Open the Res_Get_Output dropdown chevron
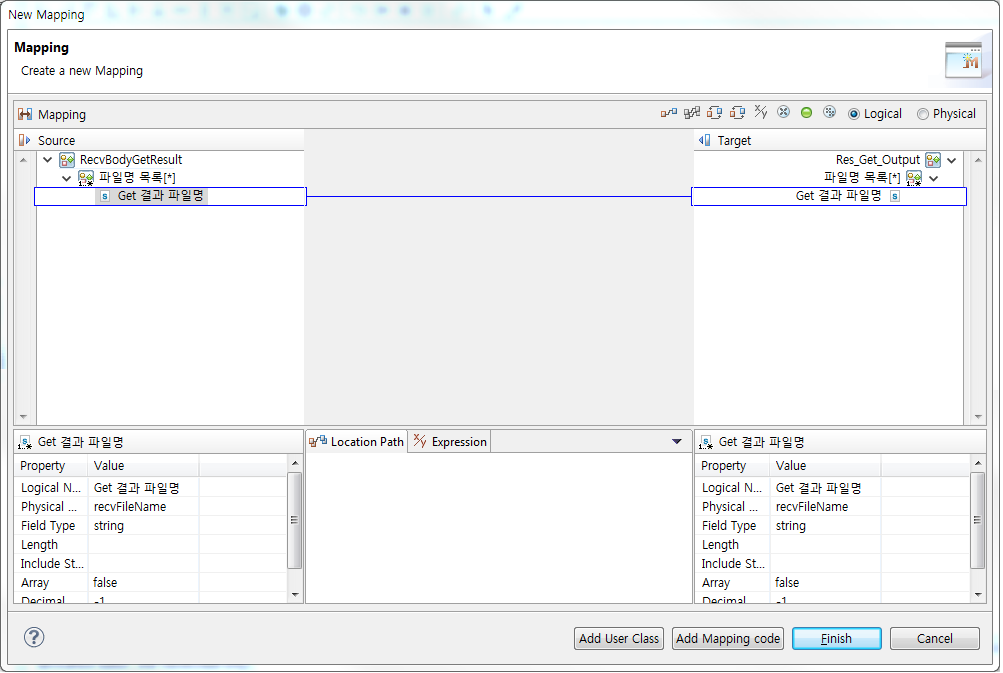1003x673 pixels. (x=951, y=159)
